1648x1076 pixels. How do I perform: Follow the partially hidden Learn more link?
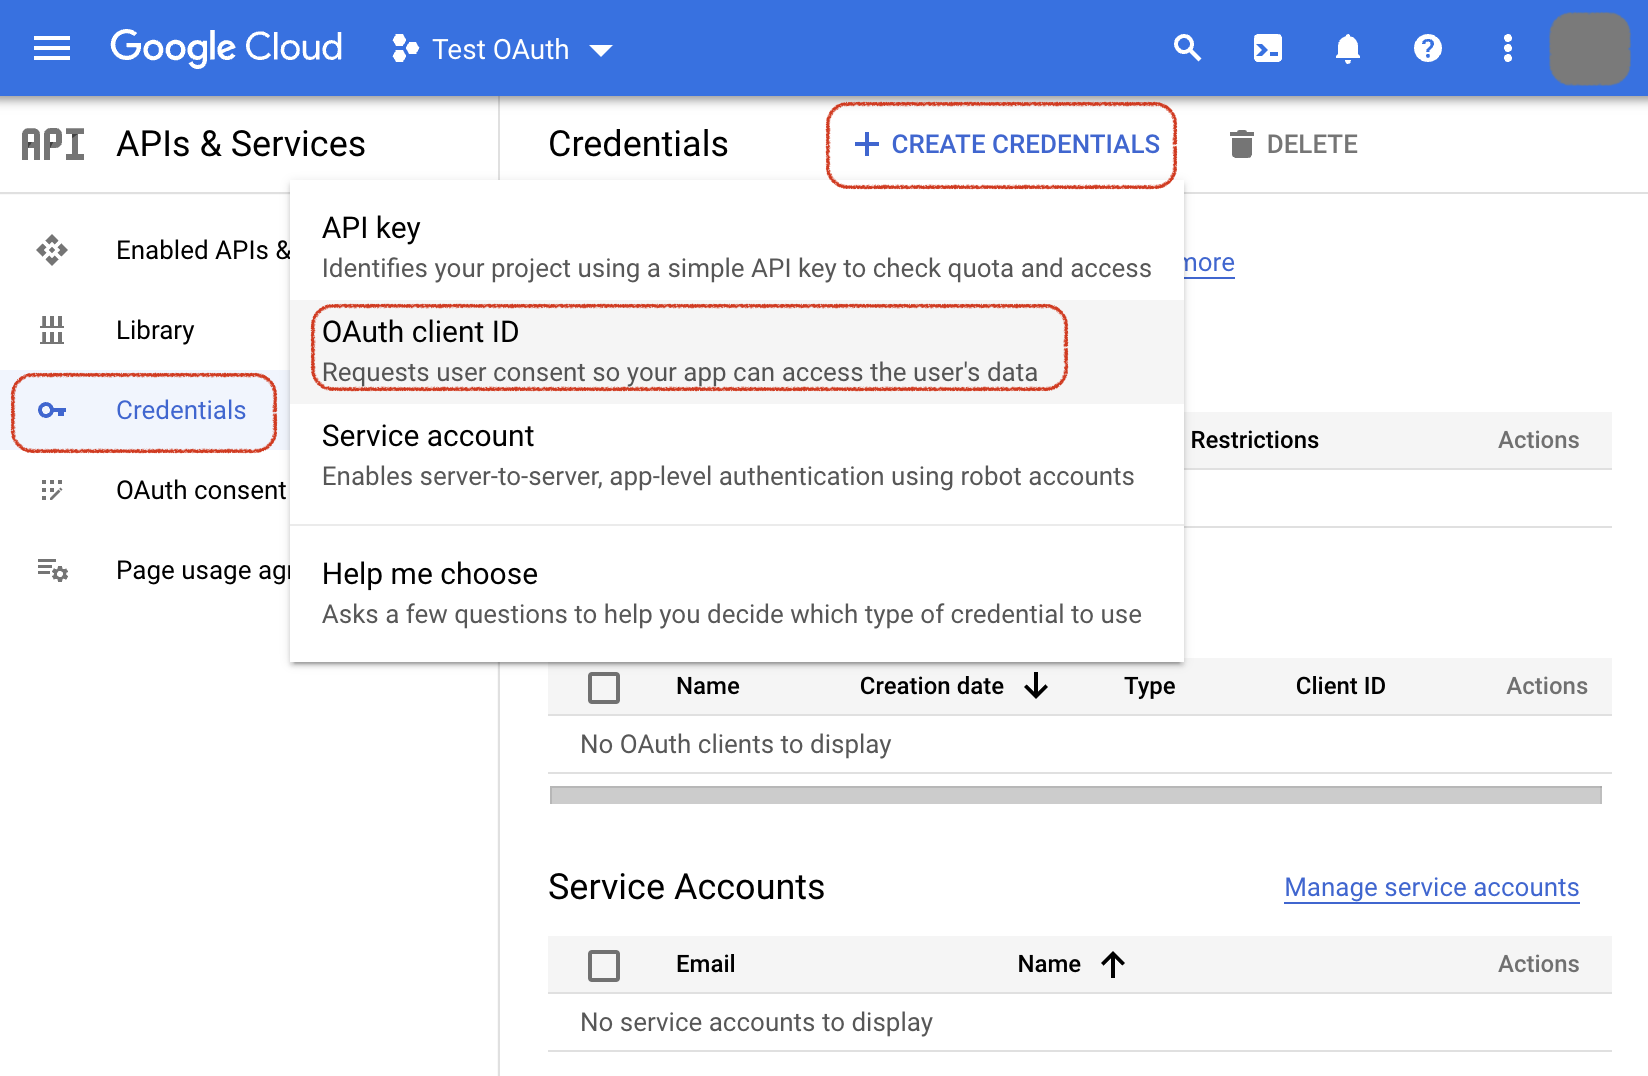click(x=1209, y=263)
